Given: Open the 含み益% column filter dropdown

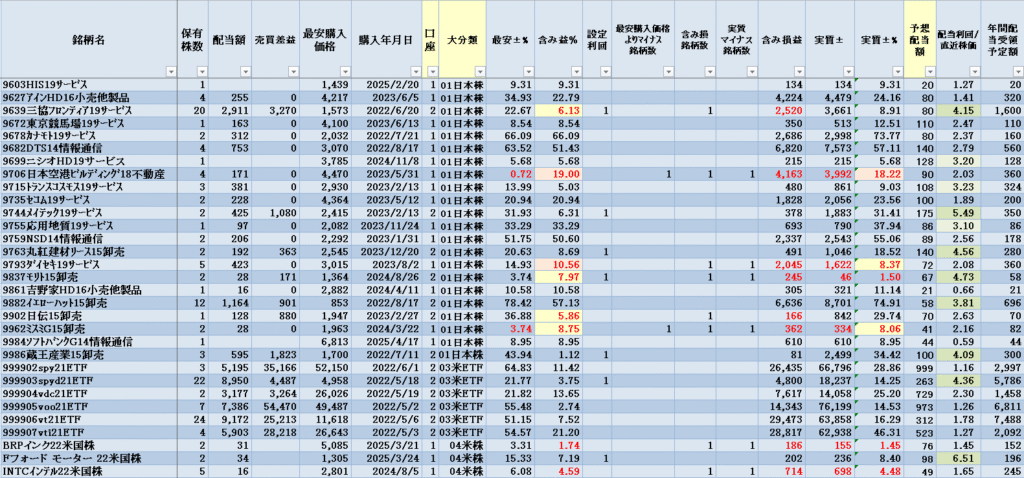Looking at the screenshot, I should pyautogui.click(x=575, y=72).
